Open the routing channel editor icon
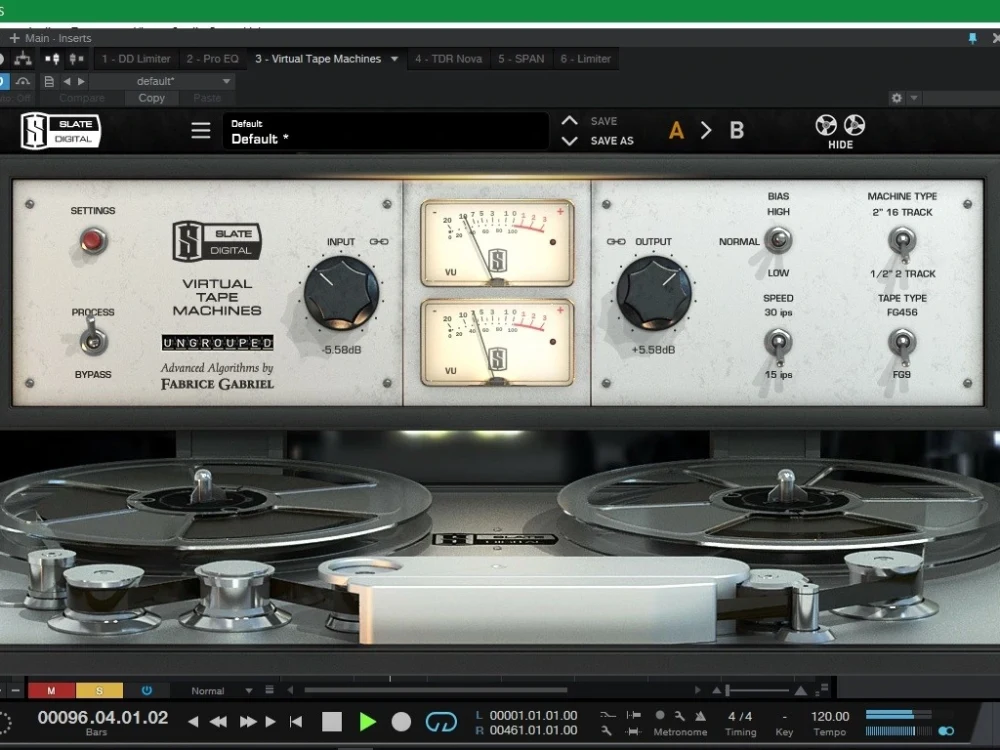 pos(23,59)
